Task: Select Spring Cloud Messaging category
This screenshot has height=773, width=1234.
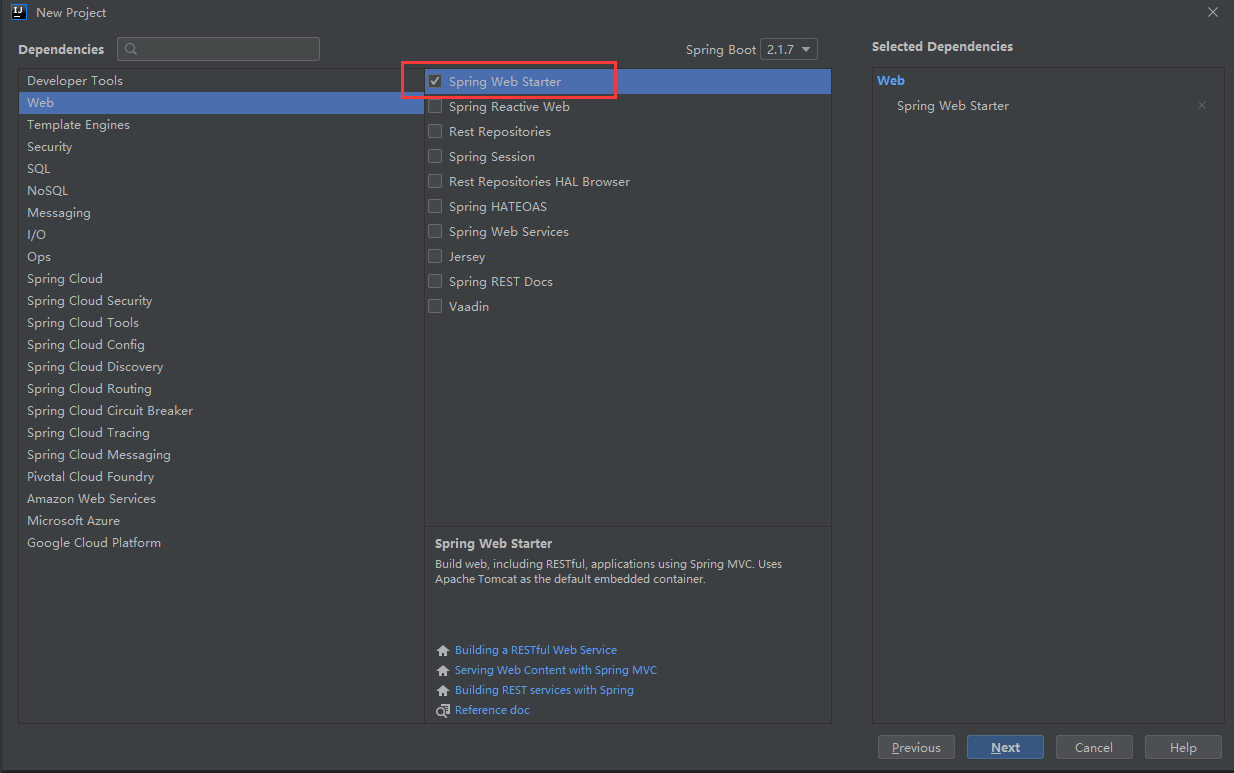Action: click(x=221, y=455)
